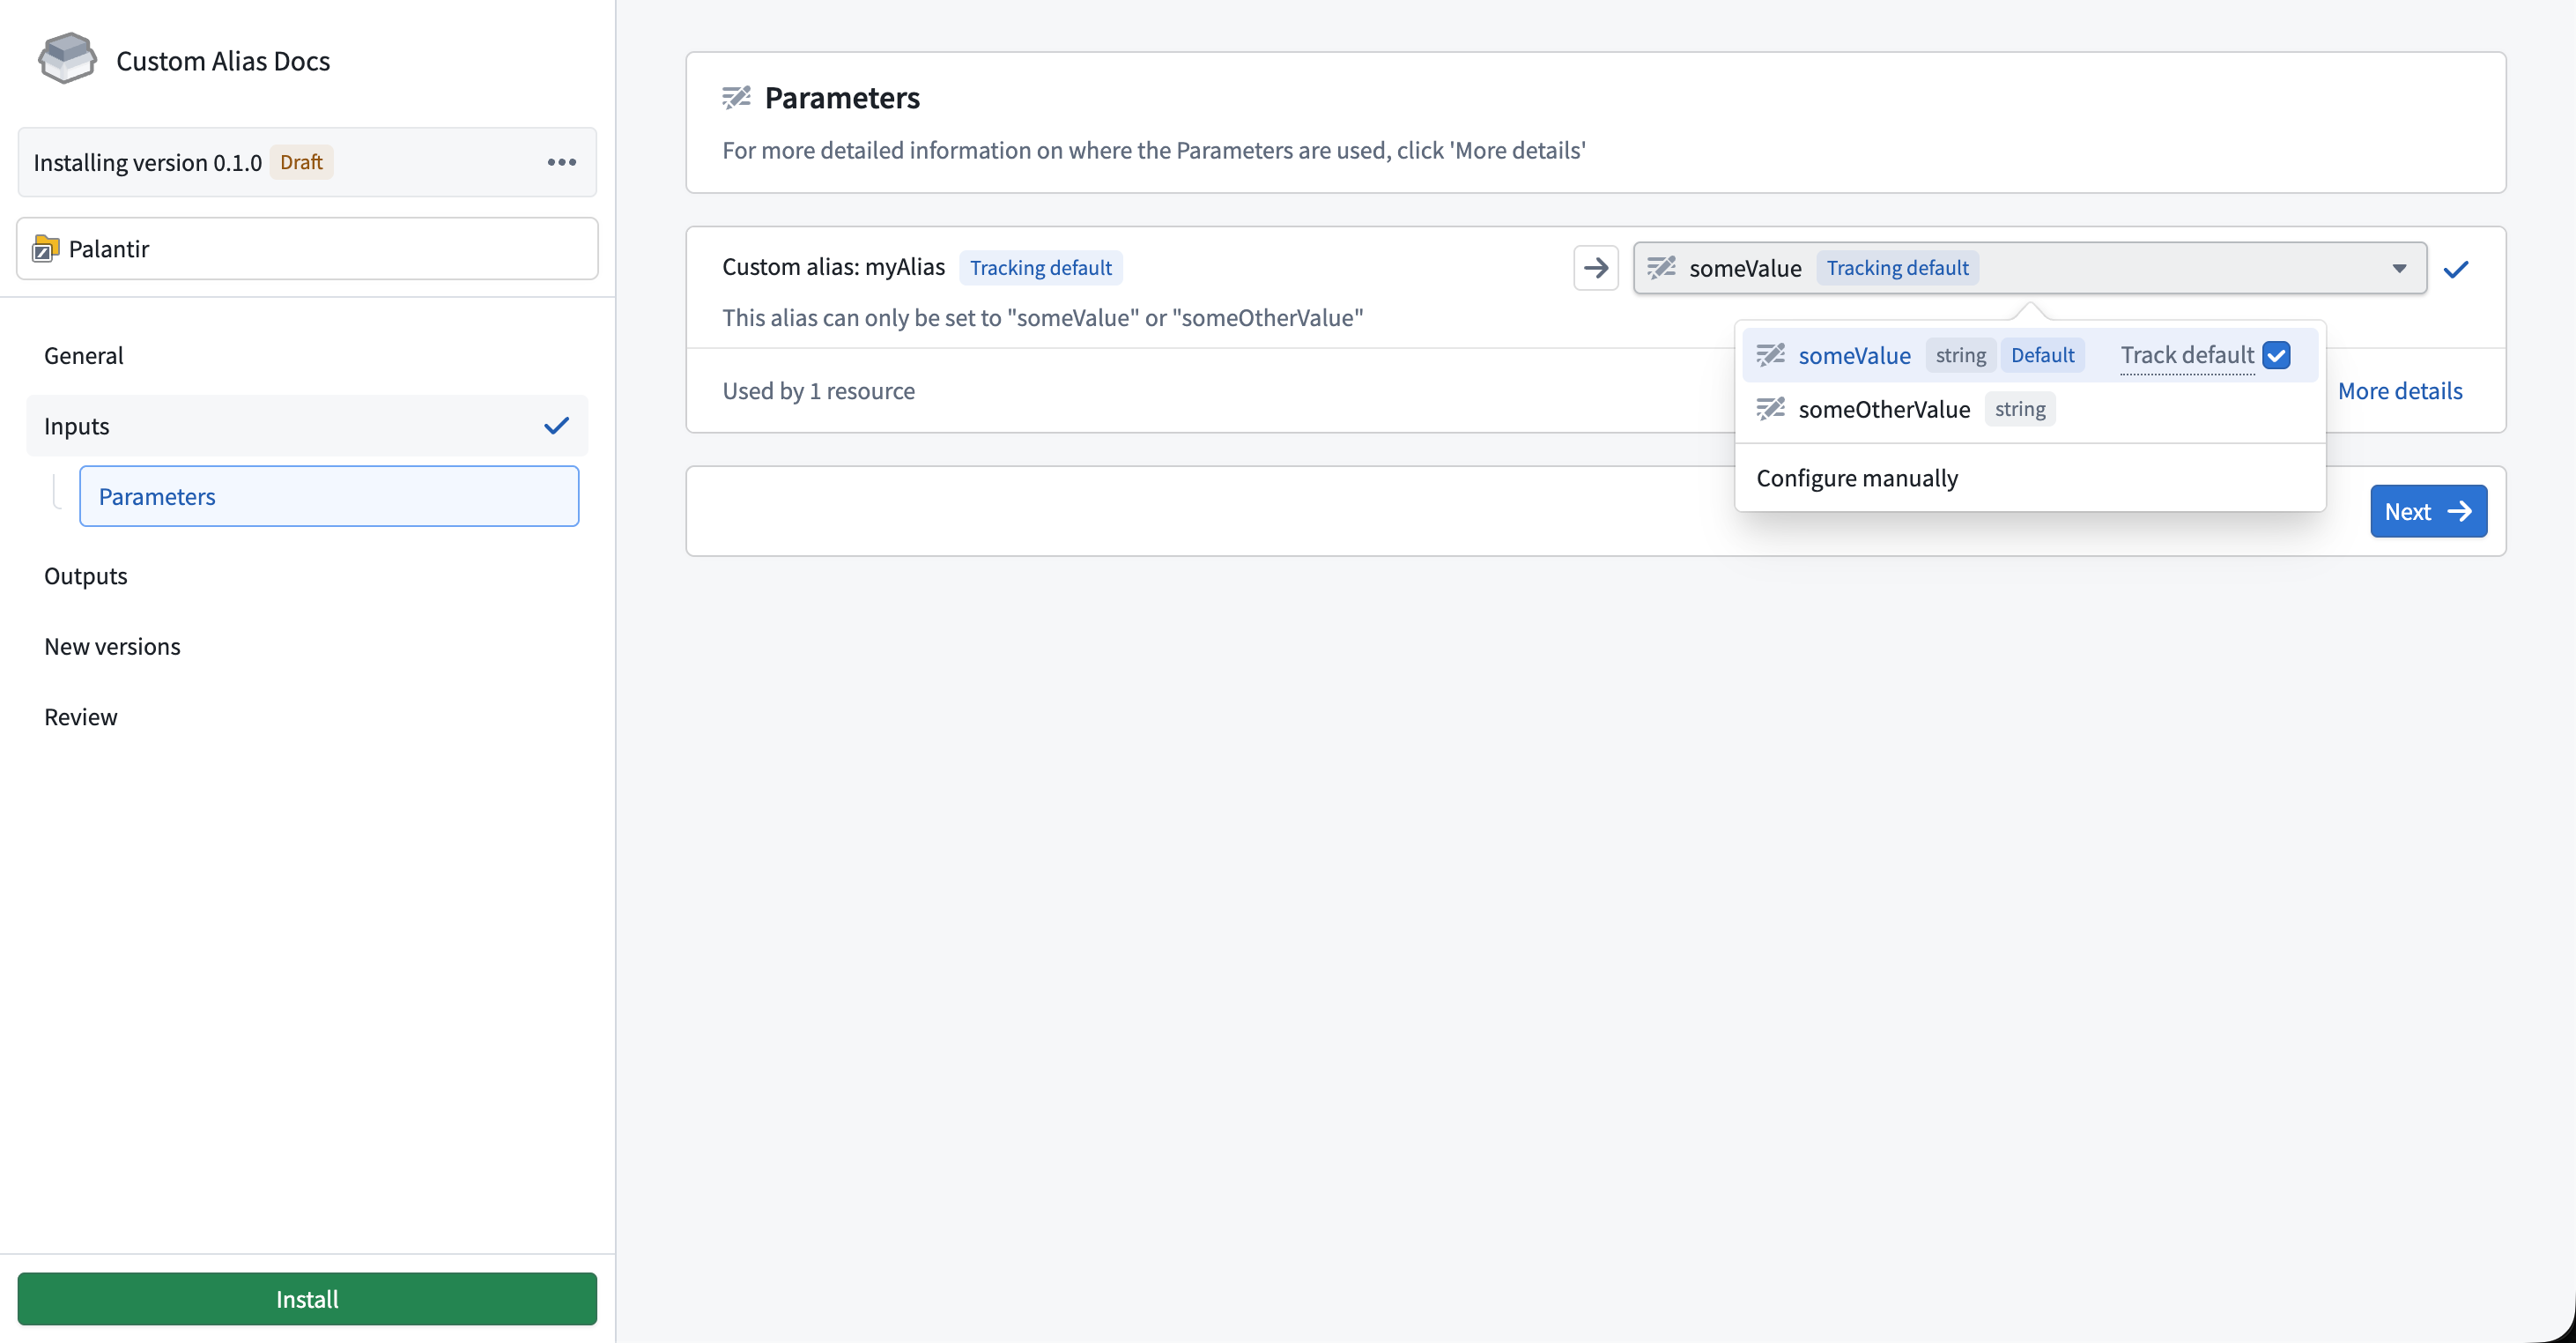Viewport: 2576px width, 1343px height.
Task: Uncheck the Track default checkbox
Action: click(x=2277, y=355)
